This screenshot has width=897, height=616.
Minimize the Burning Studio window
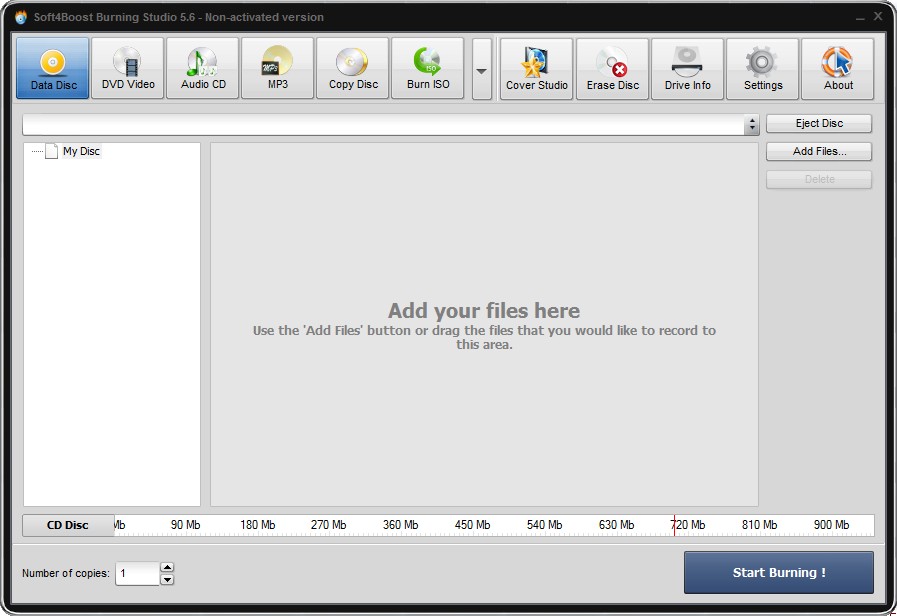click(x=860, y=18)
